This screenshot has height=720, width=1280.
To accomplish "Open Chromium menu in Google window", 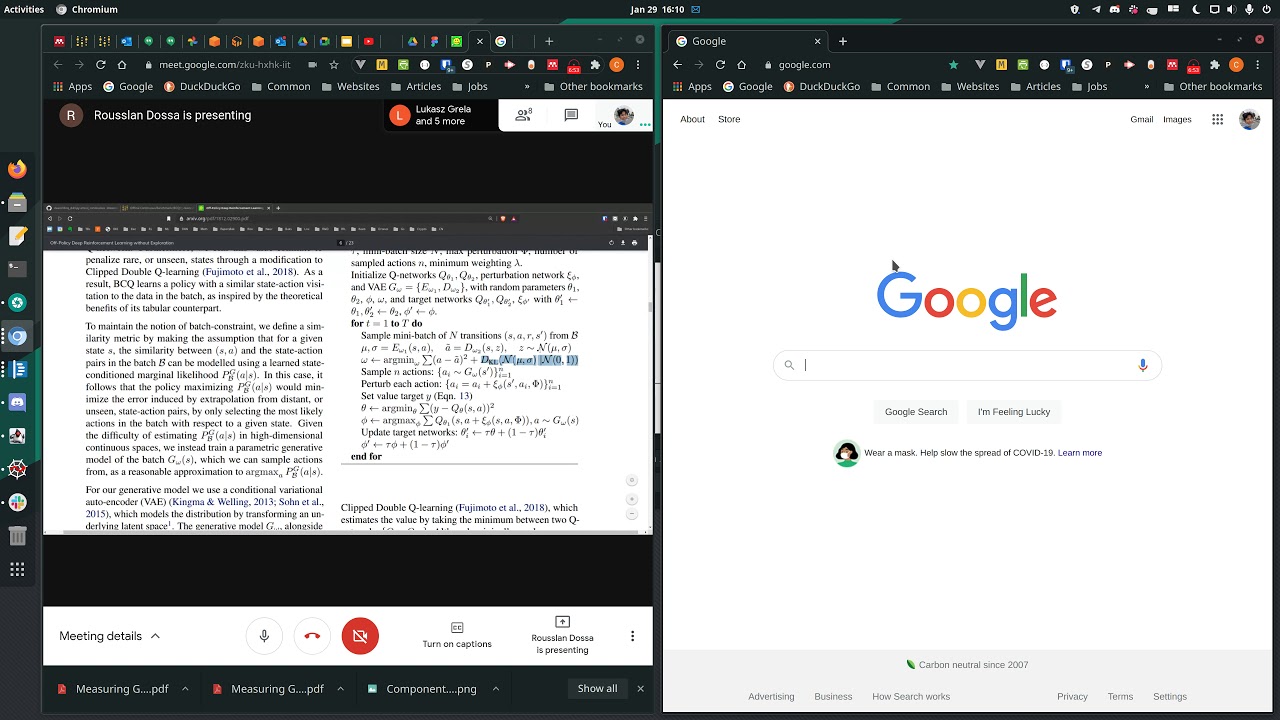I will pyautogui.click(x=1259, y=65).
